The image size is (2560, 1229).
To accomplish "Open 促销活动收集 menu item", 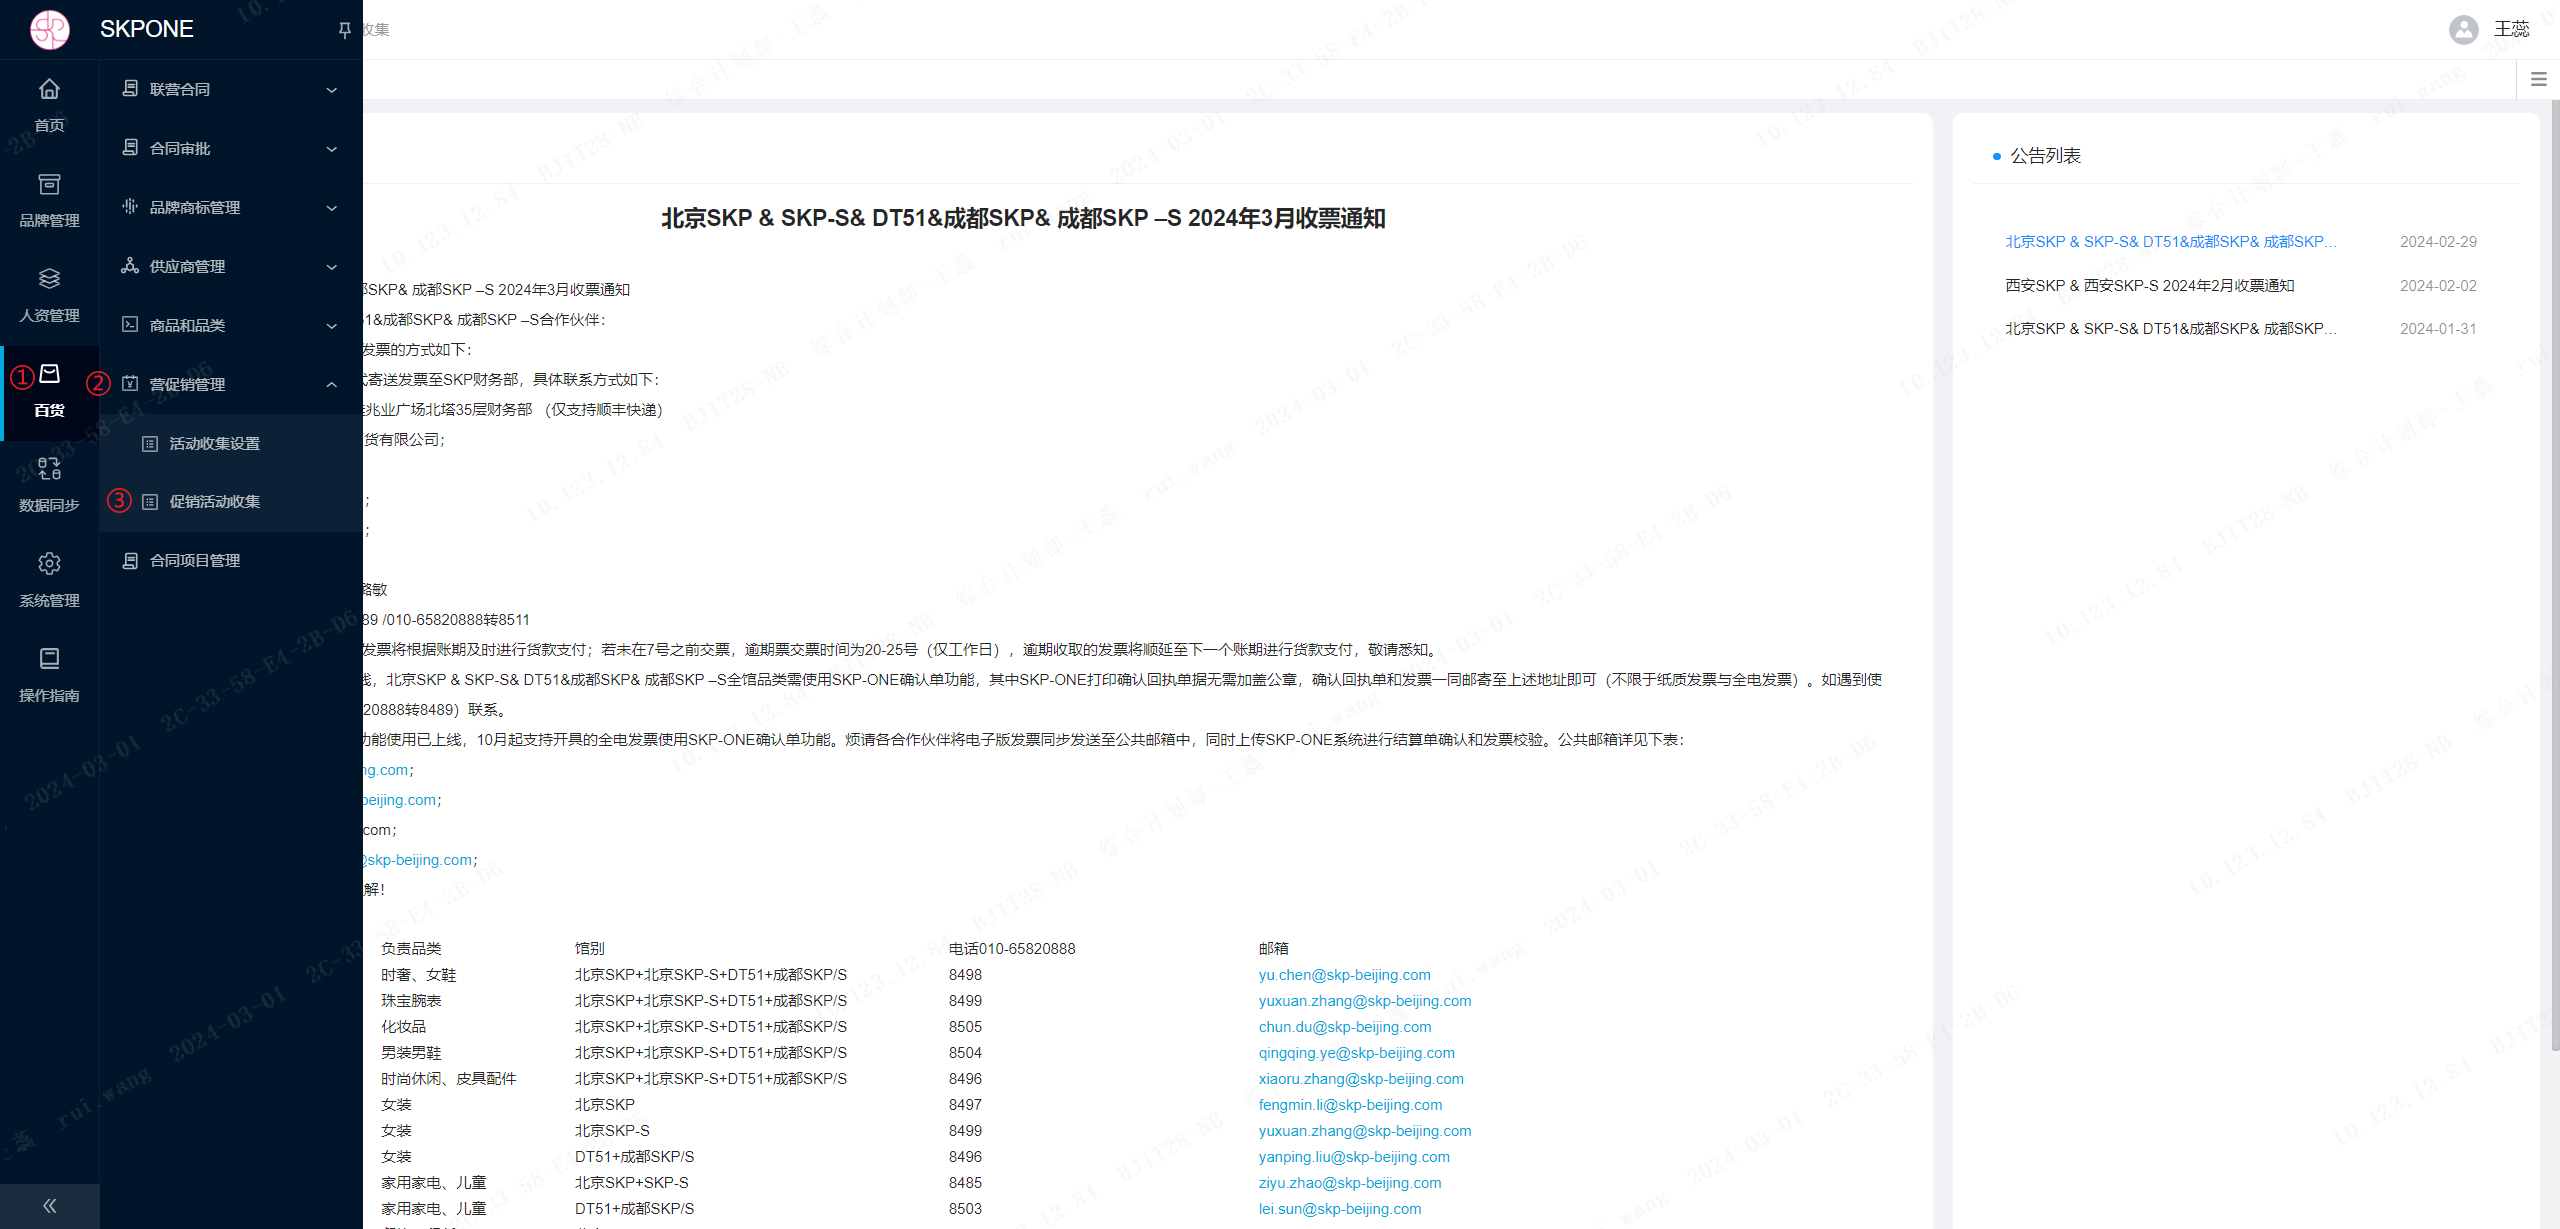I will pyautogui.click(x=214, y=501).
